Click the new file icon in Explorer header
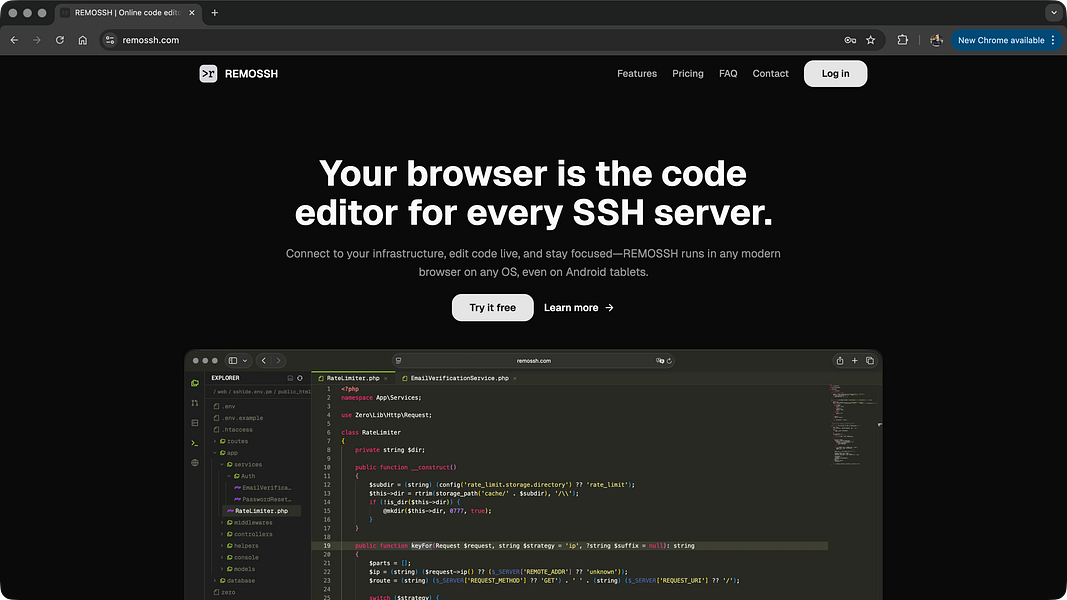The image size is (1067, 600). (x=290, y=377)
